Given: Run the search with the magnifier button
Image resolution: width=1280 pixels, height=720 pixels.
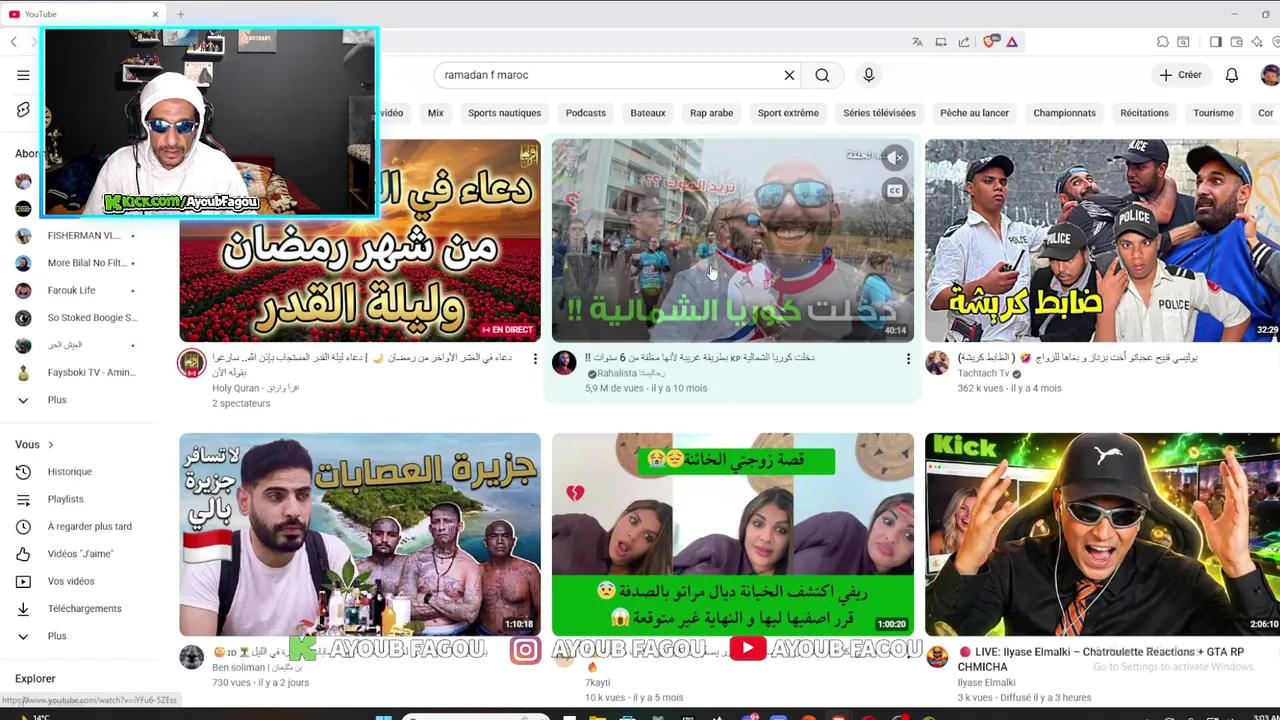Looking at the screenshot, I should point(822,75).
